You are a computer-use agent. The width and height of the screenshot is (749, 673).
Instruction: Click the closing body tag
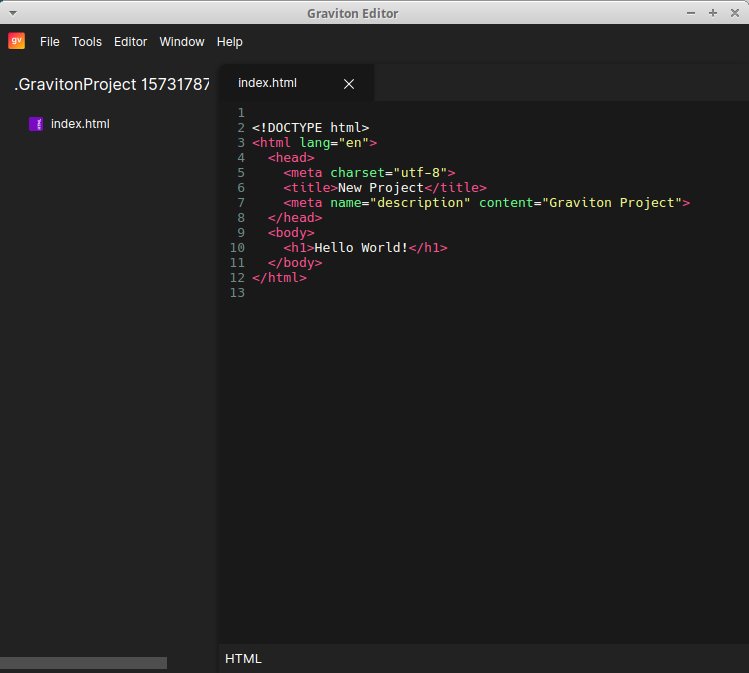(x=295, y=263)
